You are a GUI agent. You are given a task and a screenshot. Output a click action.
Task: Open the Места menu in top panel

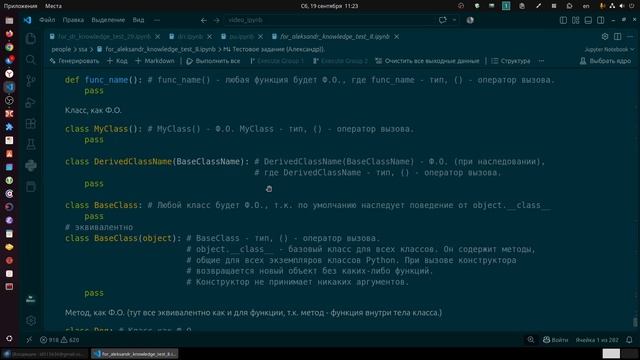coord(53,6)
